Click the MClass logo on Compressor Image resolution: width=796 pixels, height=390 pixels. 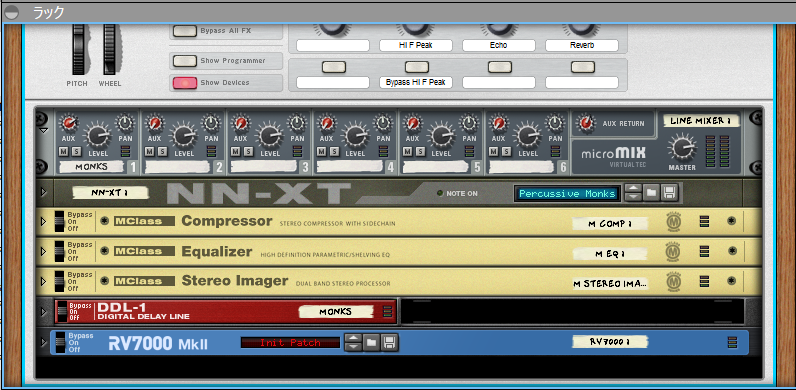coord(145,221)
